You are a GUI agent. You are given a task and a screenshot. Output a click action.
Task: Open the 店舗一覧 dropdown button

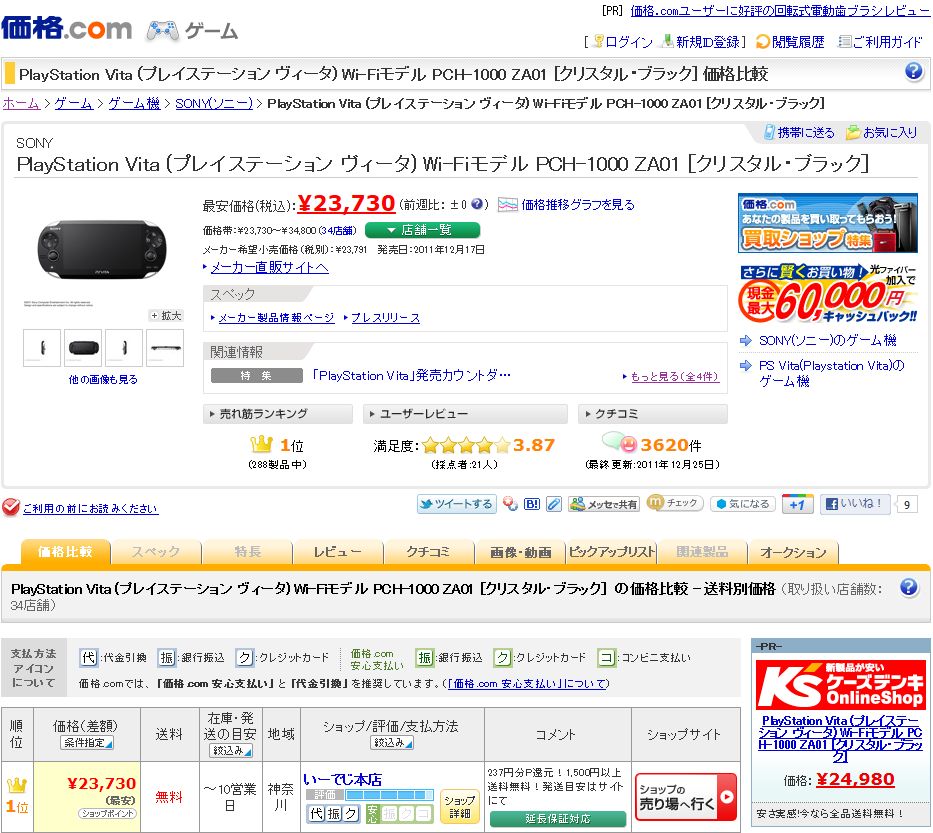click(422, 230)
